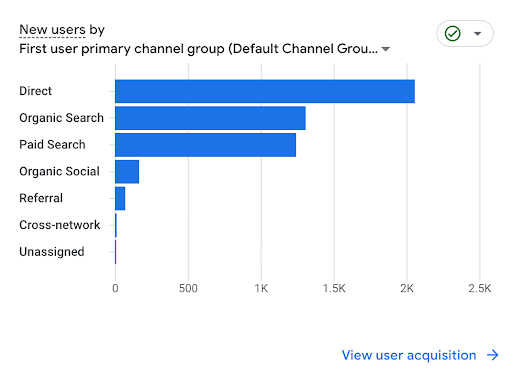512x375 pixels.
Task: Click the Referral channel label
Action: [x=41, y=198]
